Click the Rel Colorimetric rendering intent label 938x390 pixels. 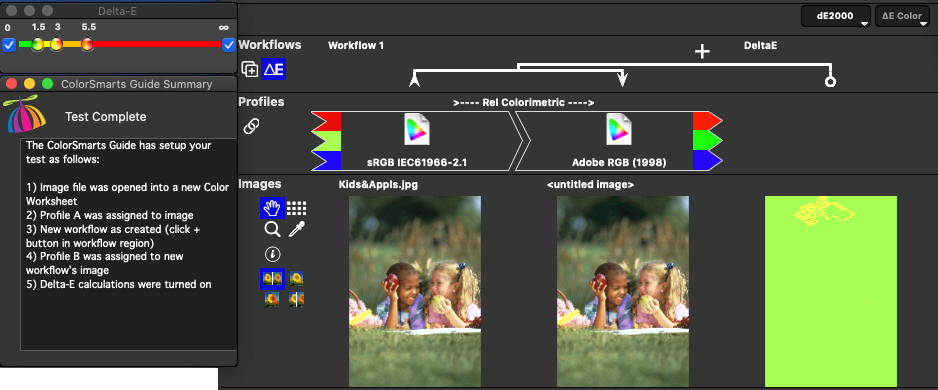coord(523,102)
